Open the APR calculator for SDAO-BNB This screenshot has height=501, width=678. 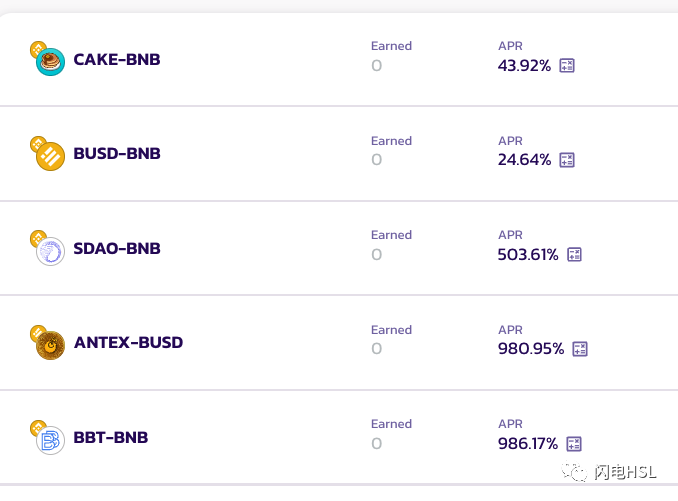(x=574, y=255)
